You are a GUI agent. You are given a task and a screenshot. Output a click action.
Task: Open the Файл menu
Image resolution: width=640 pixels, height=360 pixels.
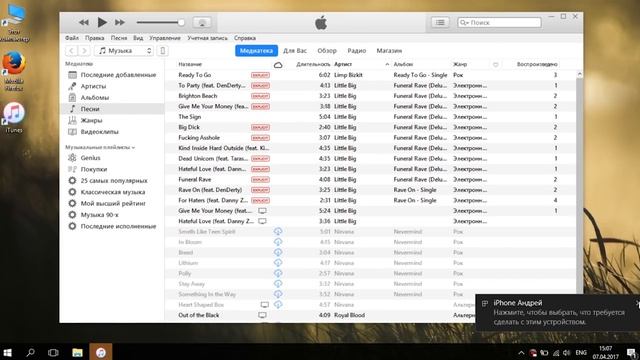coord(72,38)
